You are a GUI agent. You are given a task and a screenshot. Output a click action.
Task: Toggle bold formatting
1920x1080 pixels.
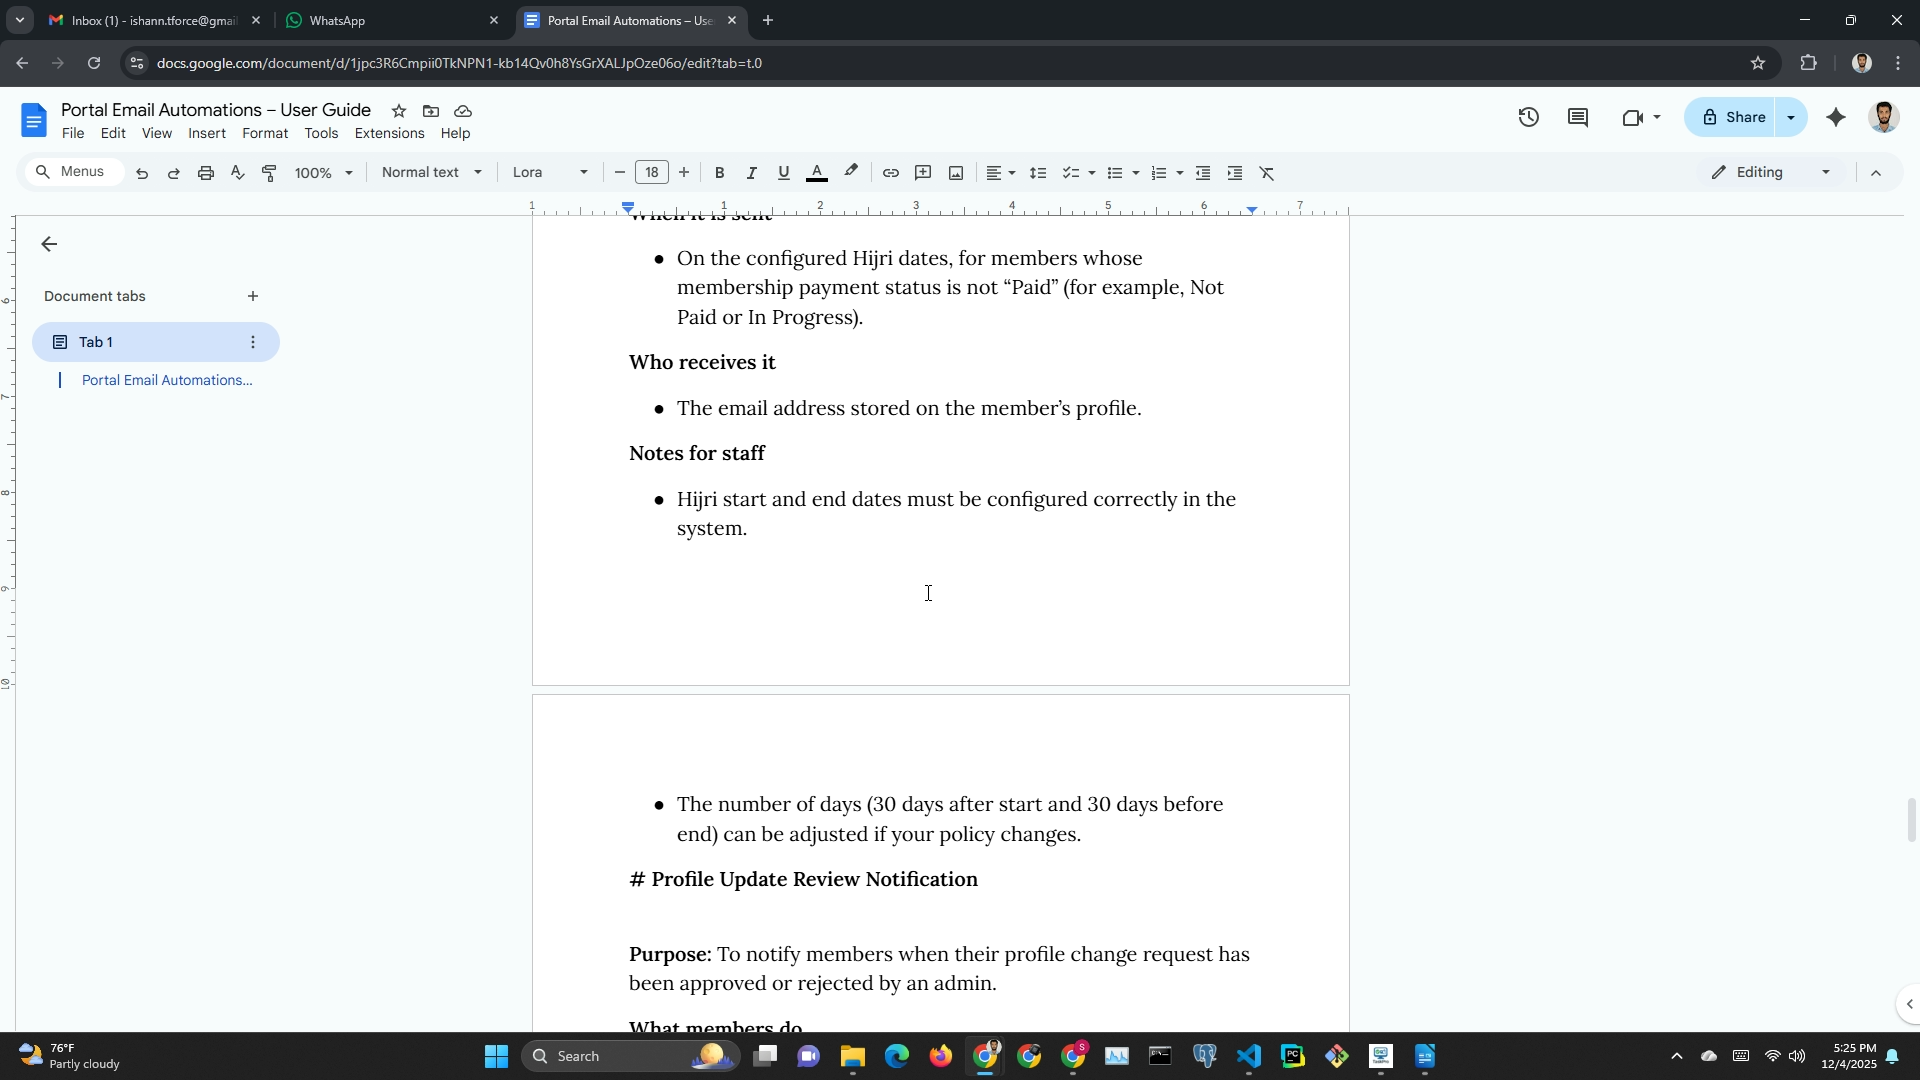pyautogui.click(x=719, y=173)
